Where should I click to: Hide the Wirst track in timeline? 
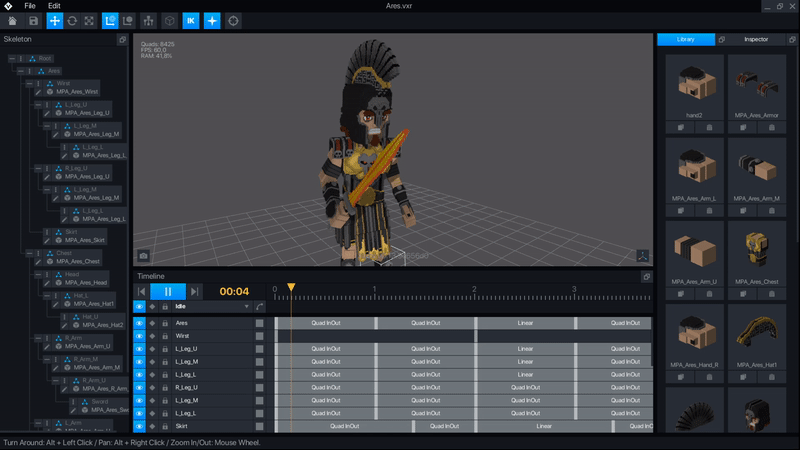[x=139, y=336]
